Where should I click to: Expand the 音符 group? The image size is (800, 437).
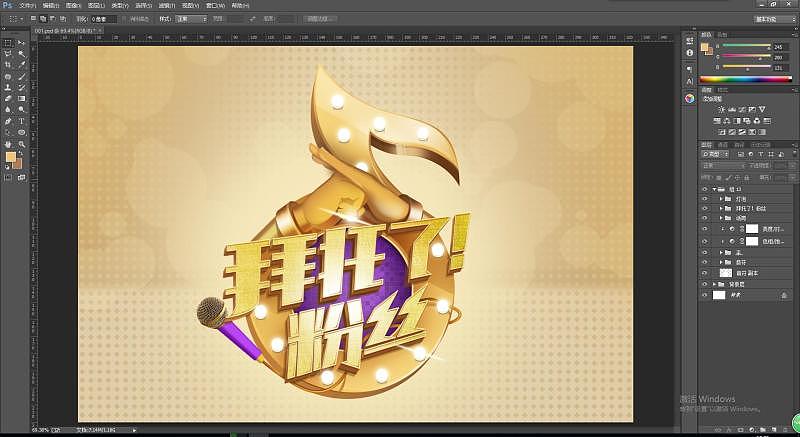(721, 262)
